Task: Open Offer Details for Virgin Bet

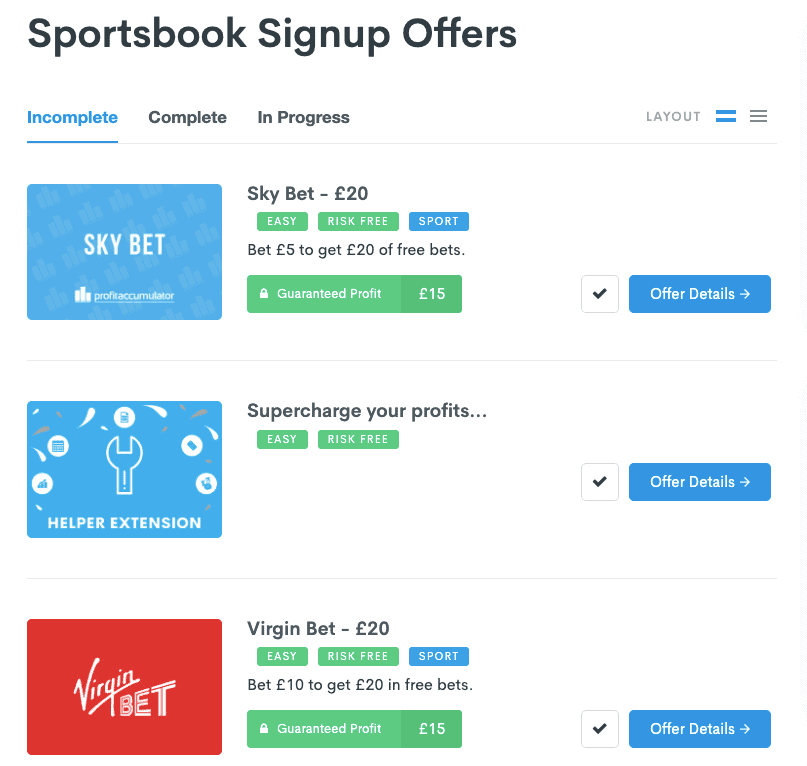Action: (x=700, y=729)
